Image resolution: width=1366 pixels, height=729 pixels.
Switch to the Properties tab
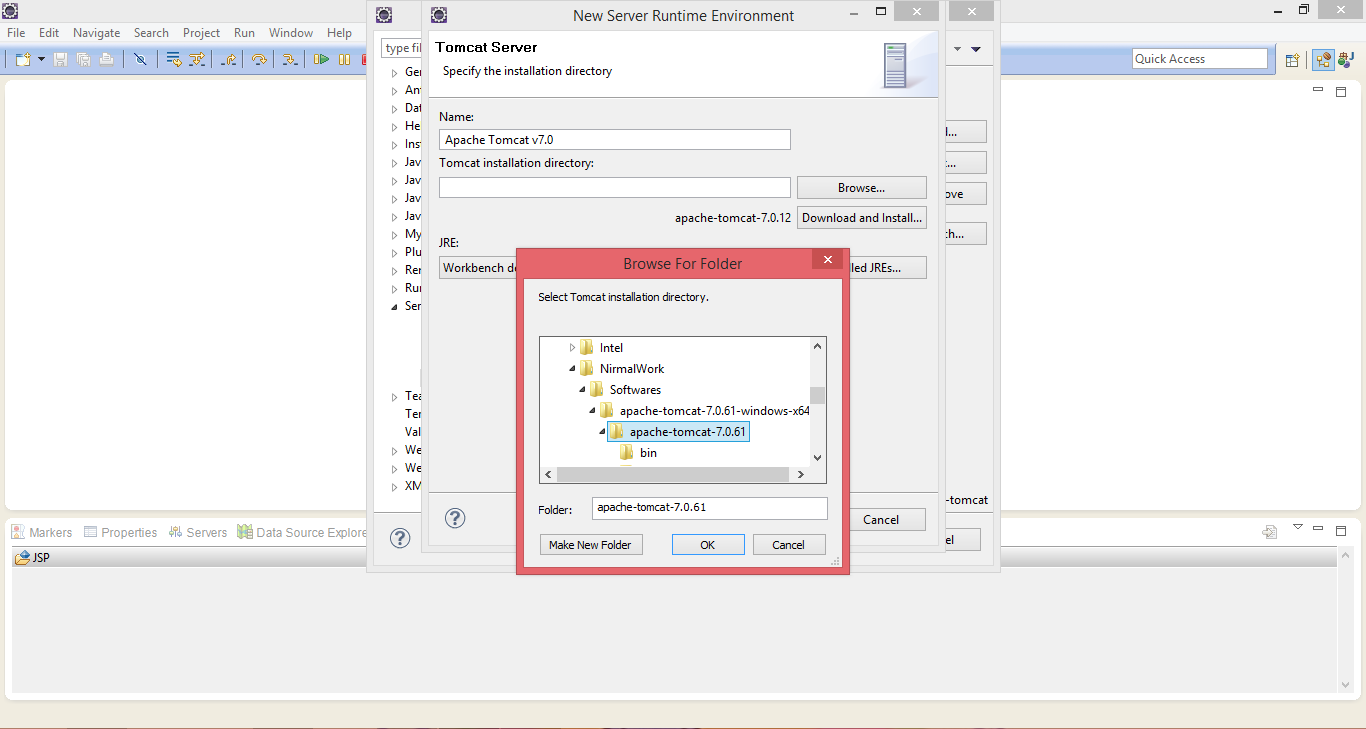120,532
